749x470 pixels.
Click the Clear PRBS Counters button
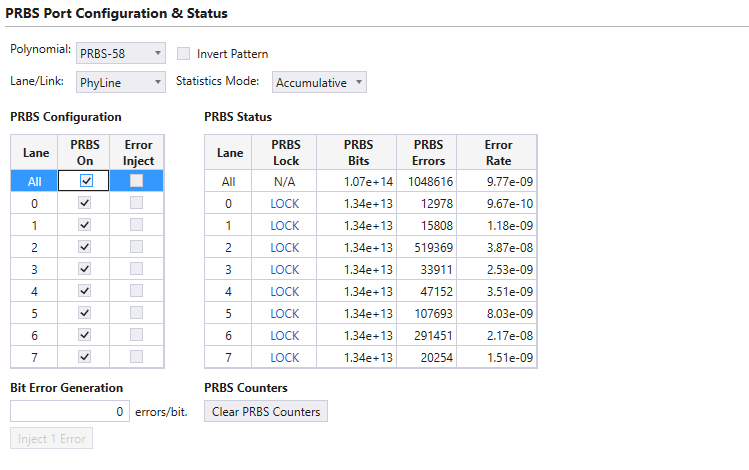[266, 411]
